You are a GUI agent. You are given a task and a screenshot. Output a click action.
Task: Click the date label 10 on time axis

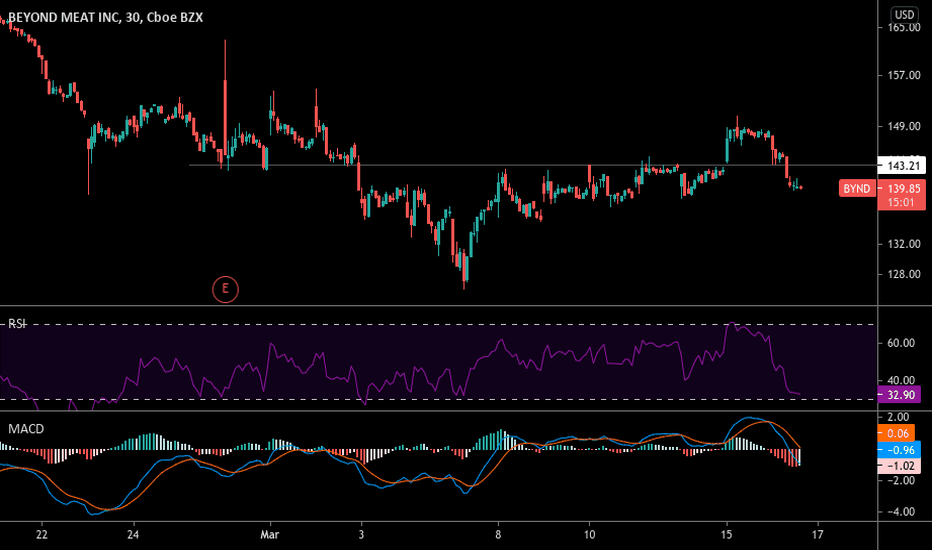[589, 535]
